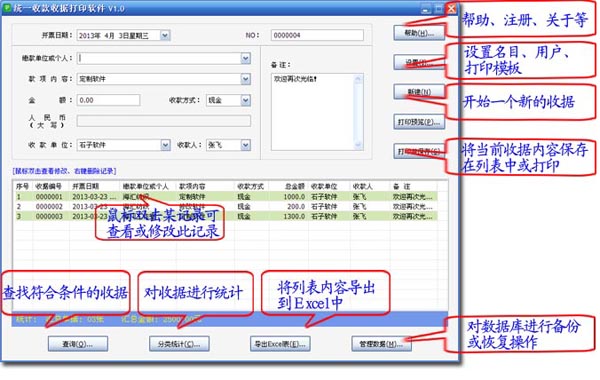The image size is (600, 380).
Task: Open the 收款单位 payee unit dropdown
Action: pos(165,145)
